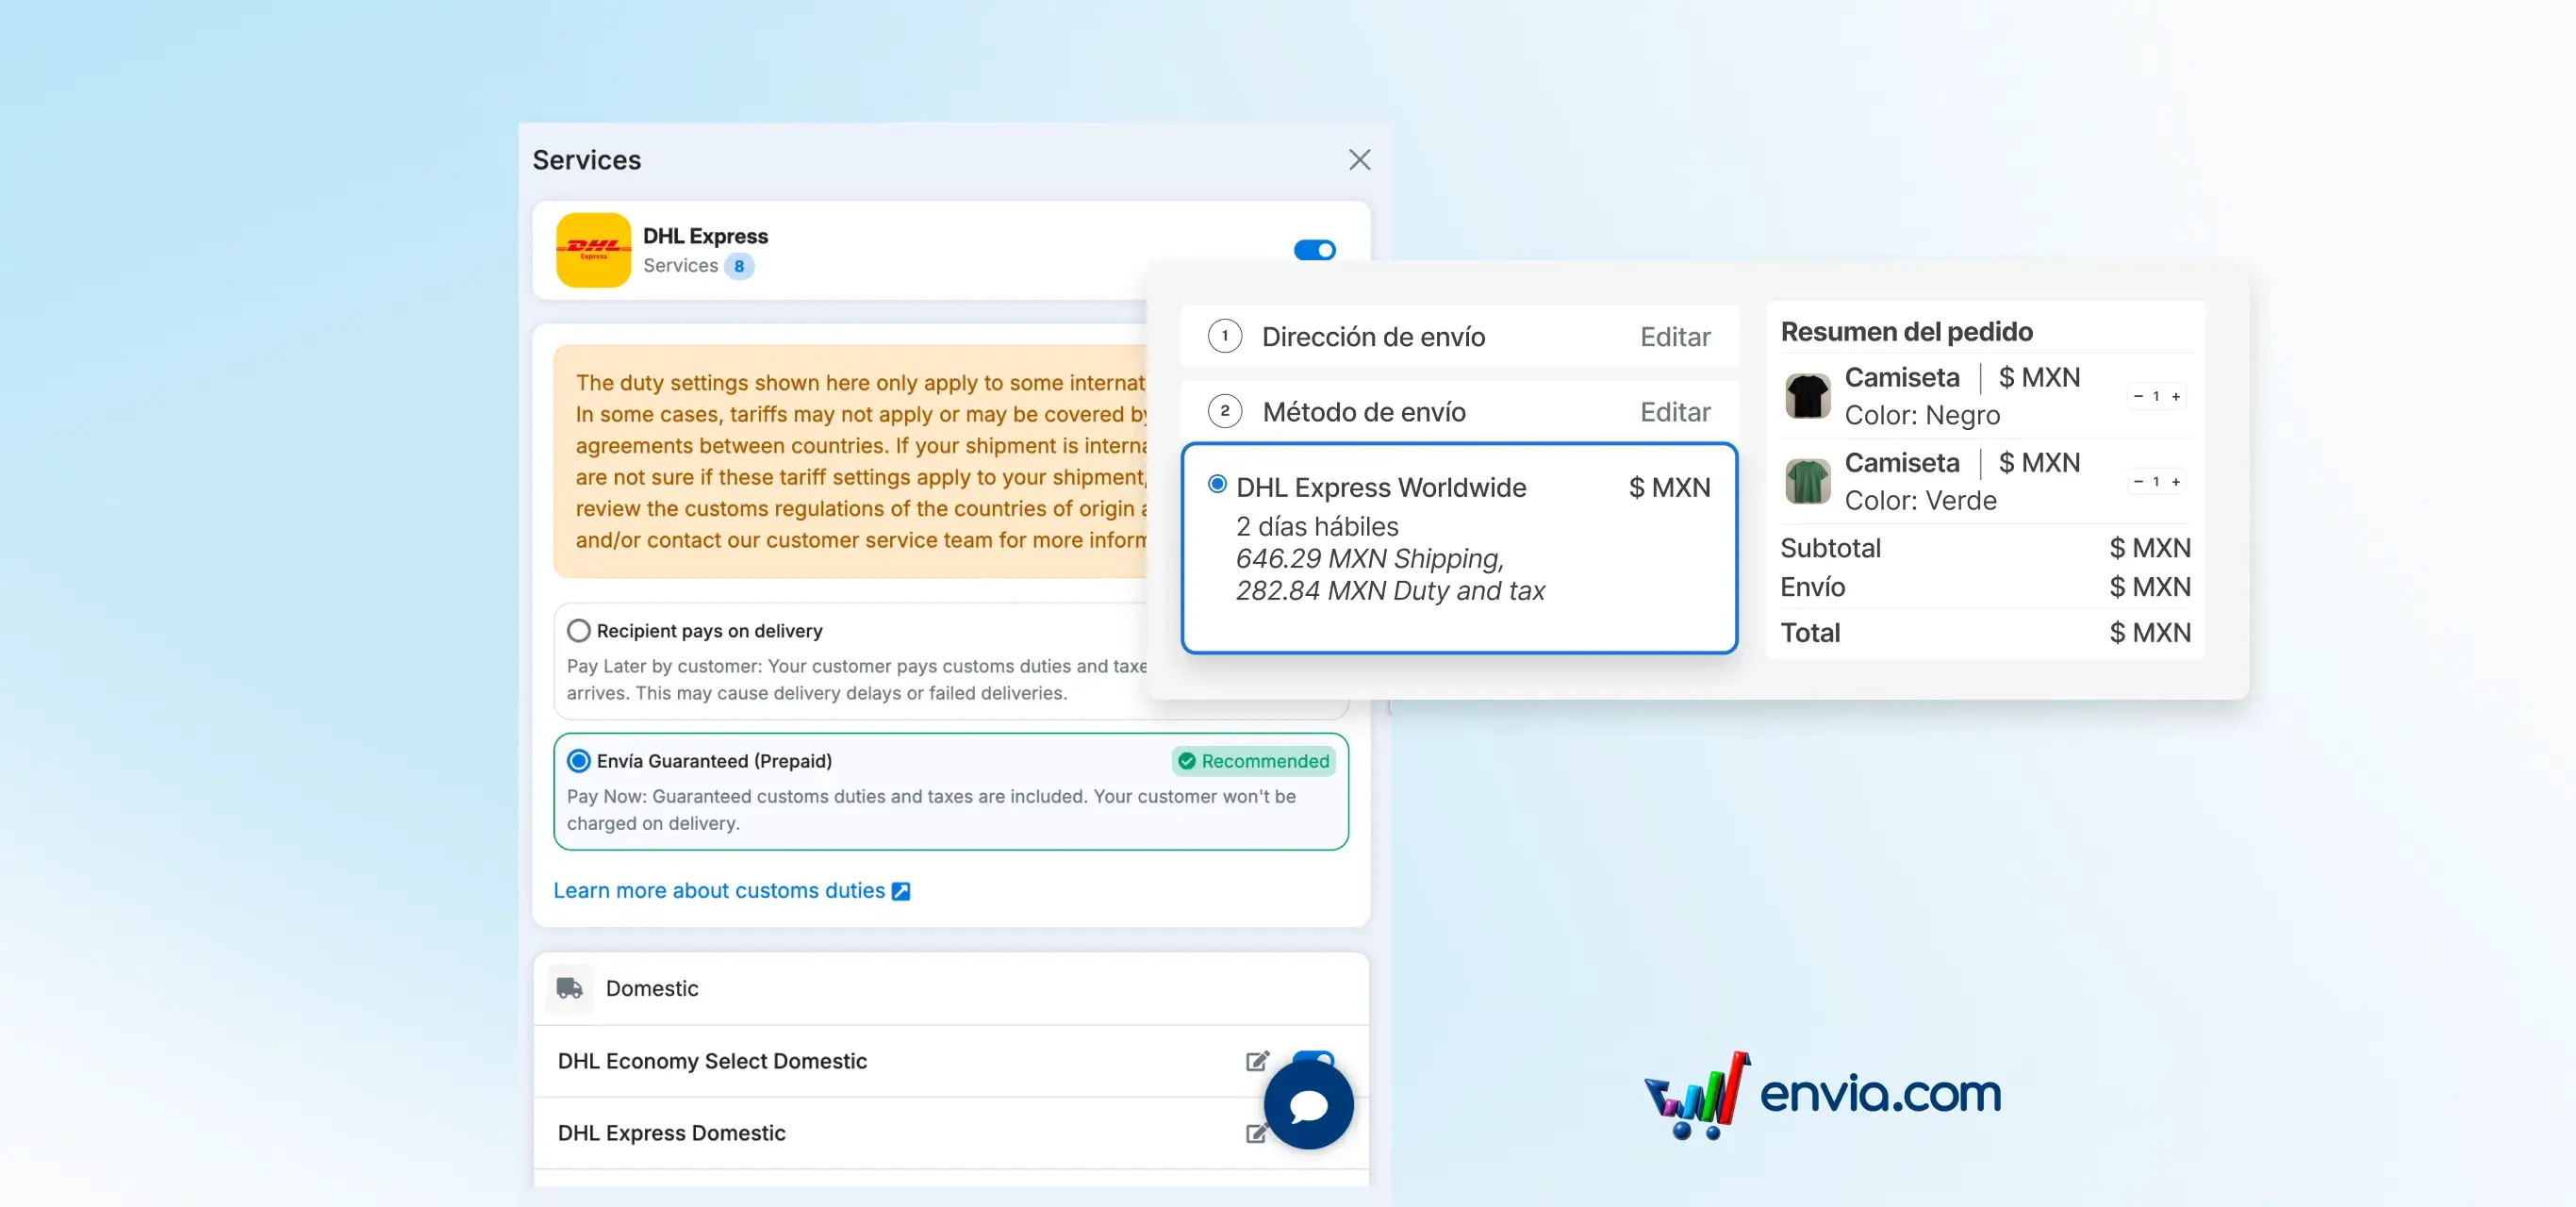Select DHL Express Worldwide shipping radio

[x=1217, y=485]
